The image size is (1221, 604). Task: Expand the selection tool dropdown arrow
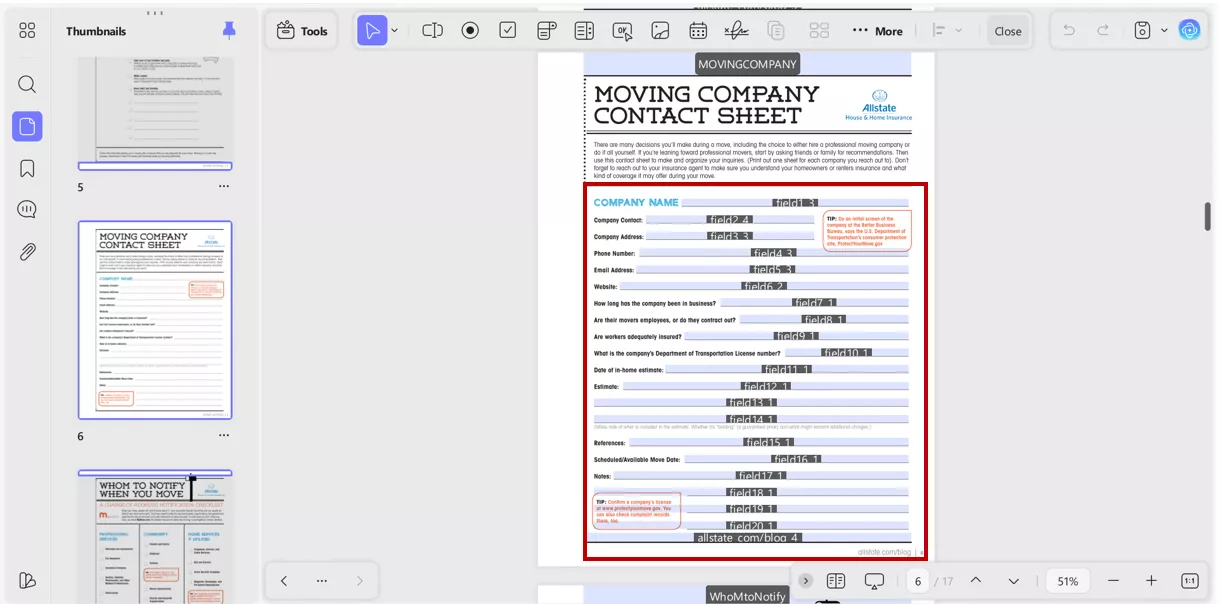pyautogui.click(x=394, y=31)
